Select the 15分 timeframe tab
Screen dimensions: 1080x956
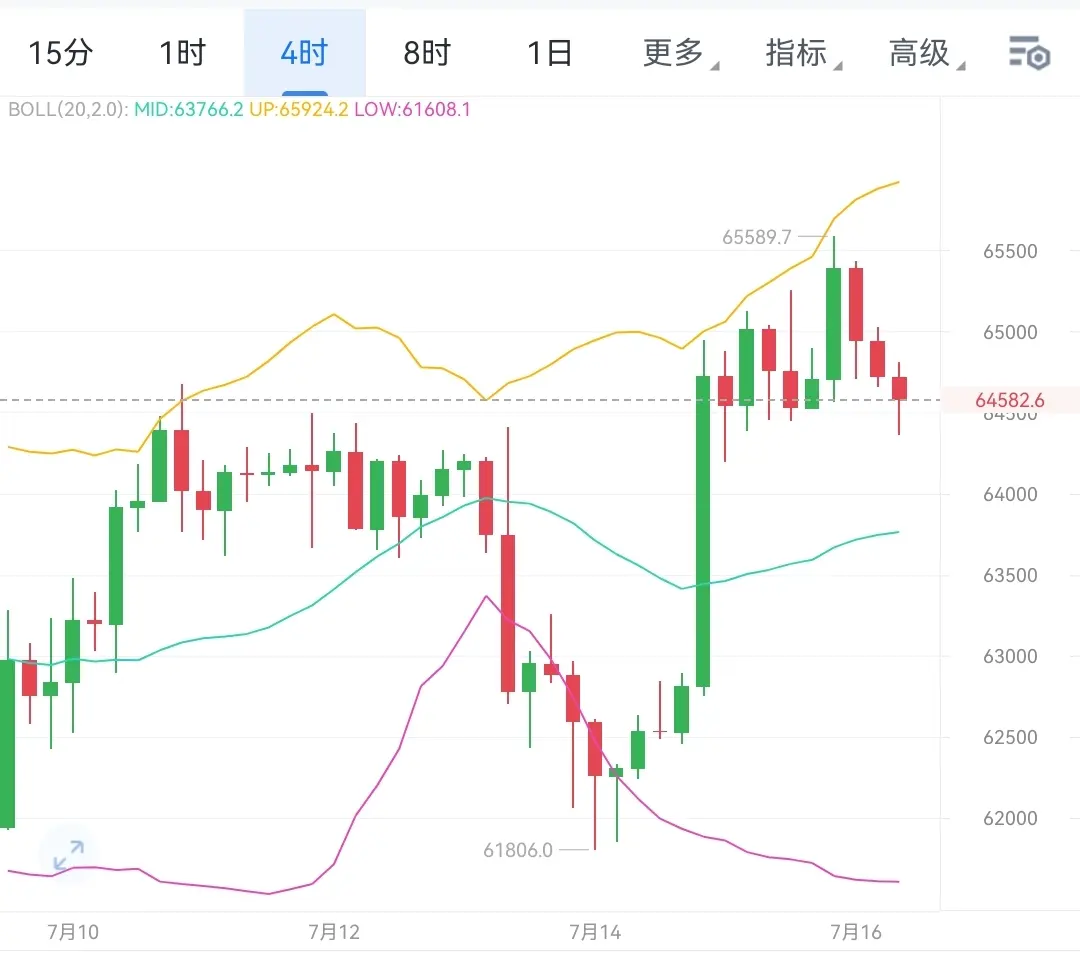point(61,53)
